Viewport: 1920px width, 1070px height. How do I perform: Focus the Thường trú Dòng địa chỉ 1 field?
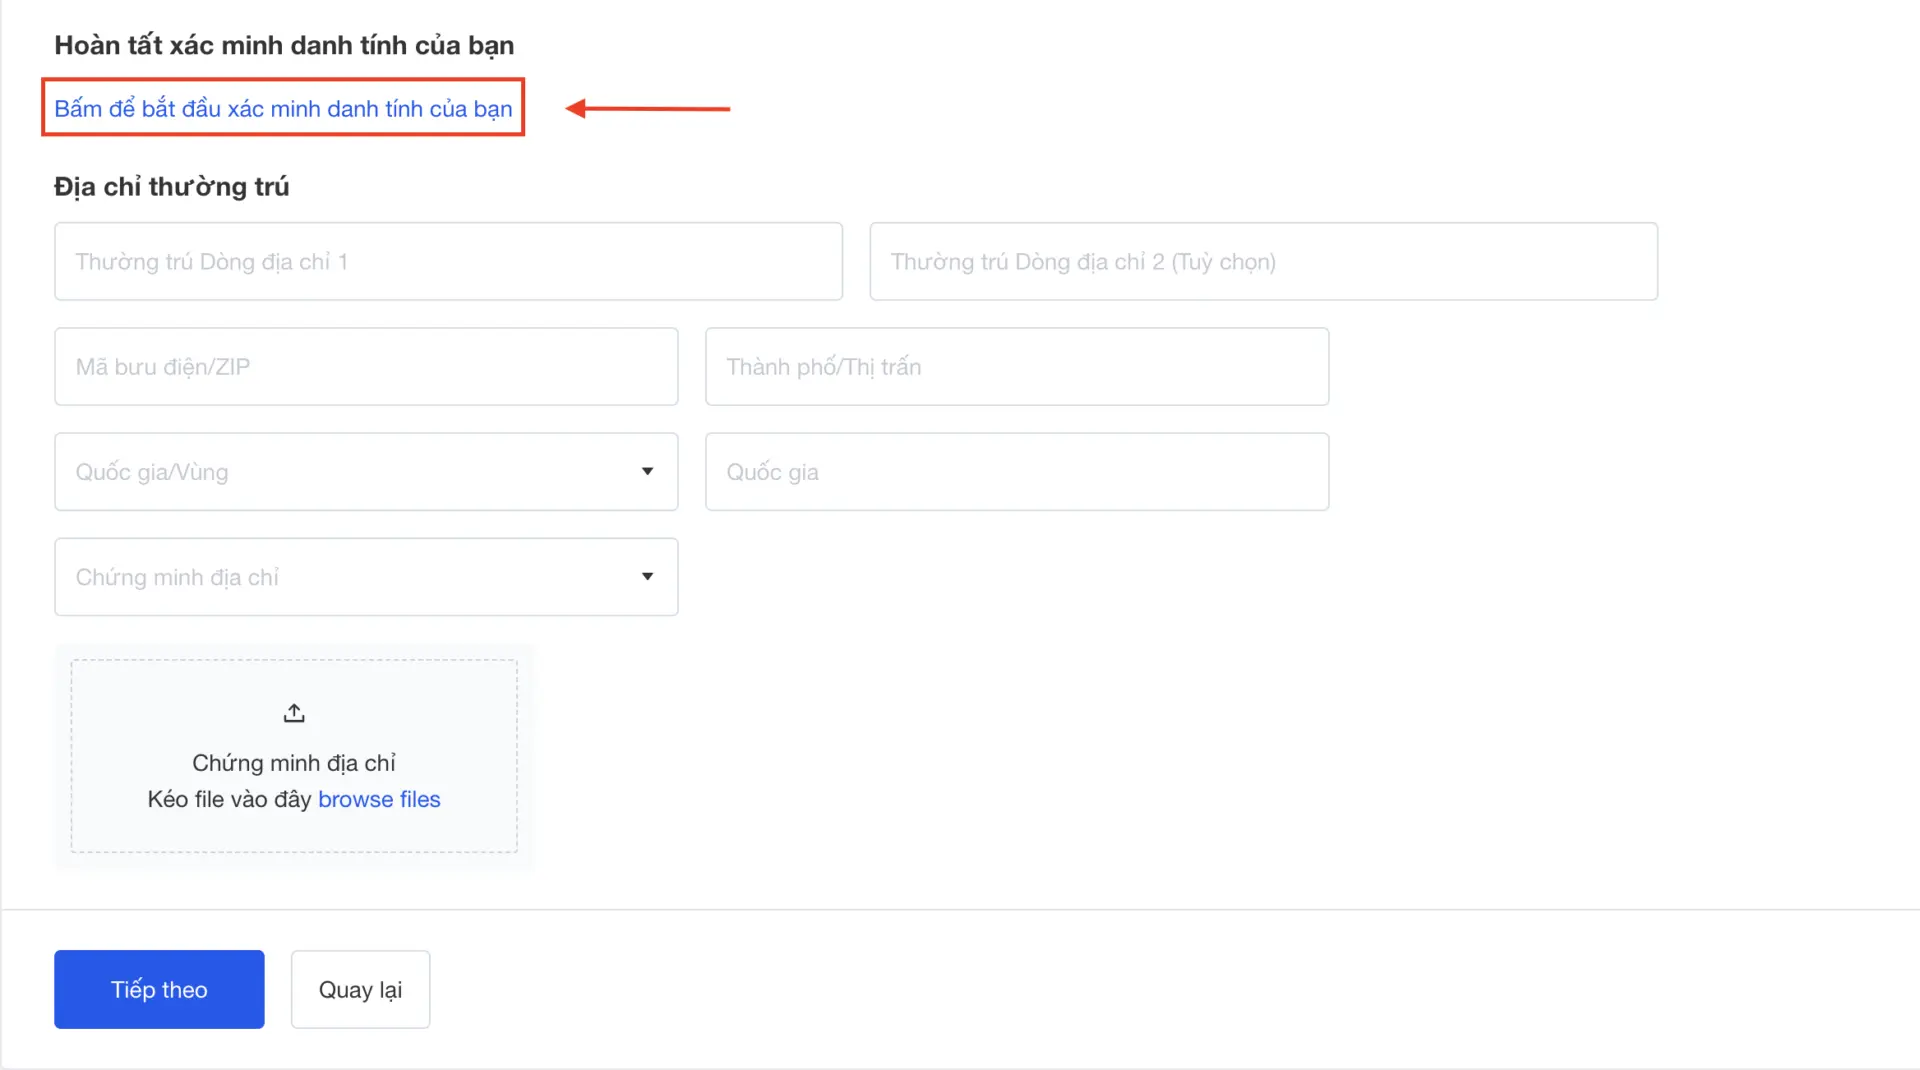[448, 261]
